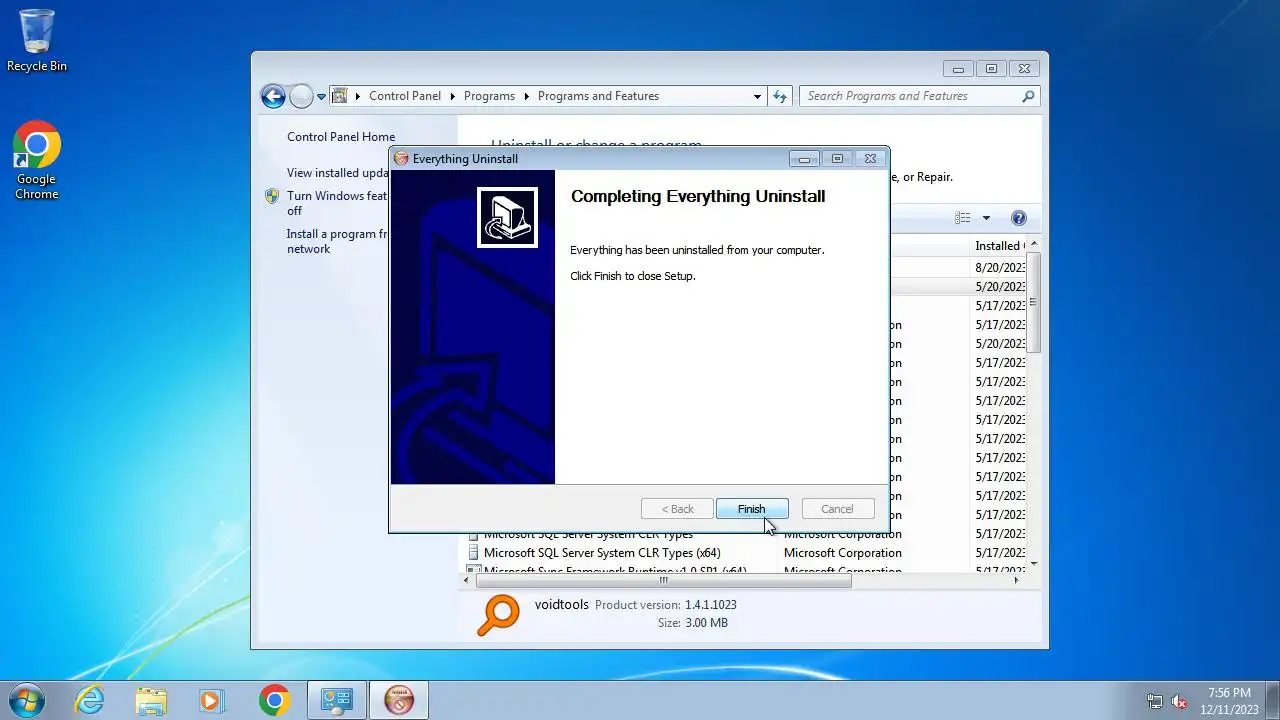The width and height of the screenshot is (1280, 720).
Task: Click the search magnifier icon
Action: click(x=1028, y=96)
